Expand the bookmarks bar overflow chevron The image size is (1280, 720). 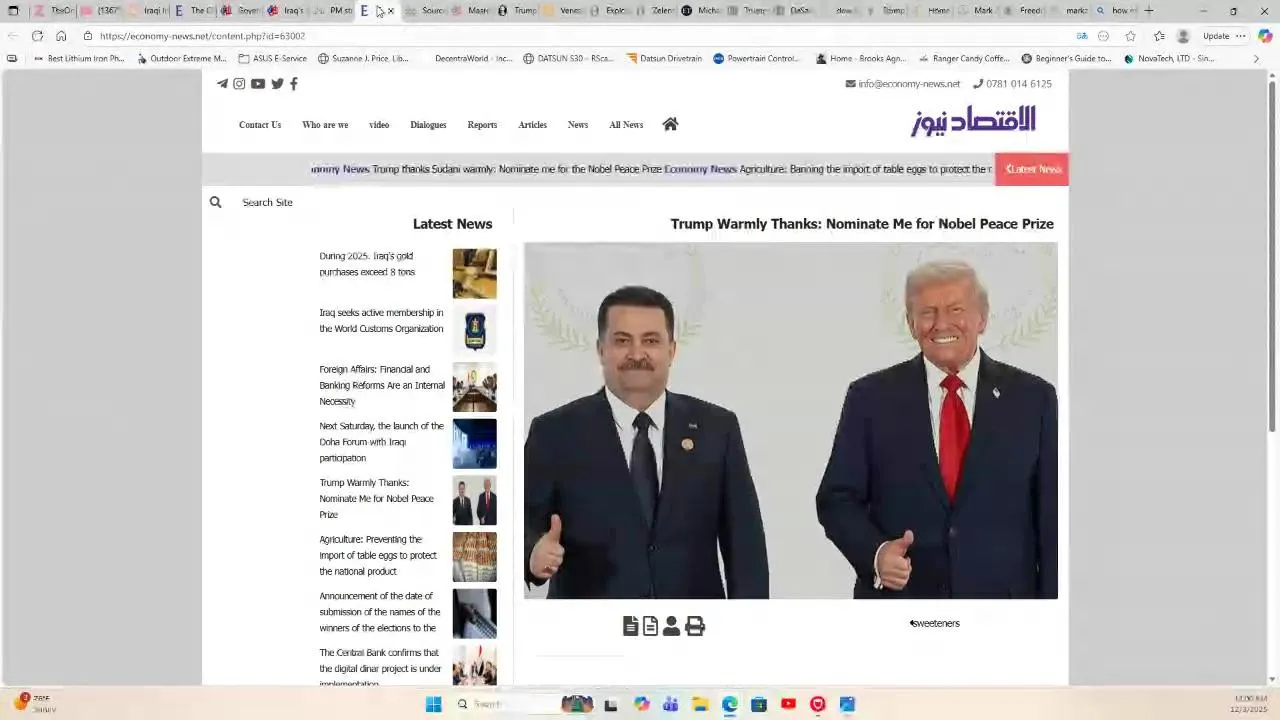click(1256, 58)
